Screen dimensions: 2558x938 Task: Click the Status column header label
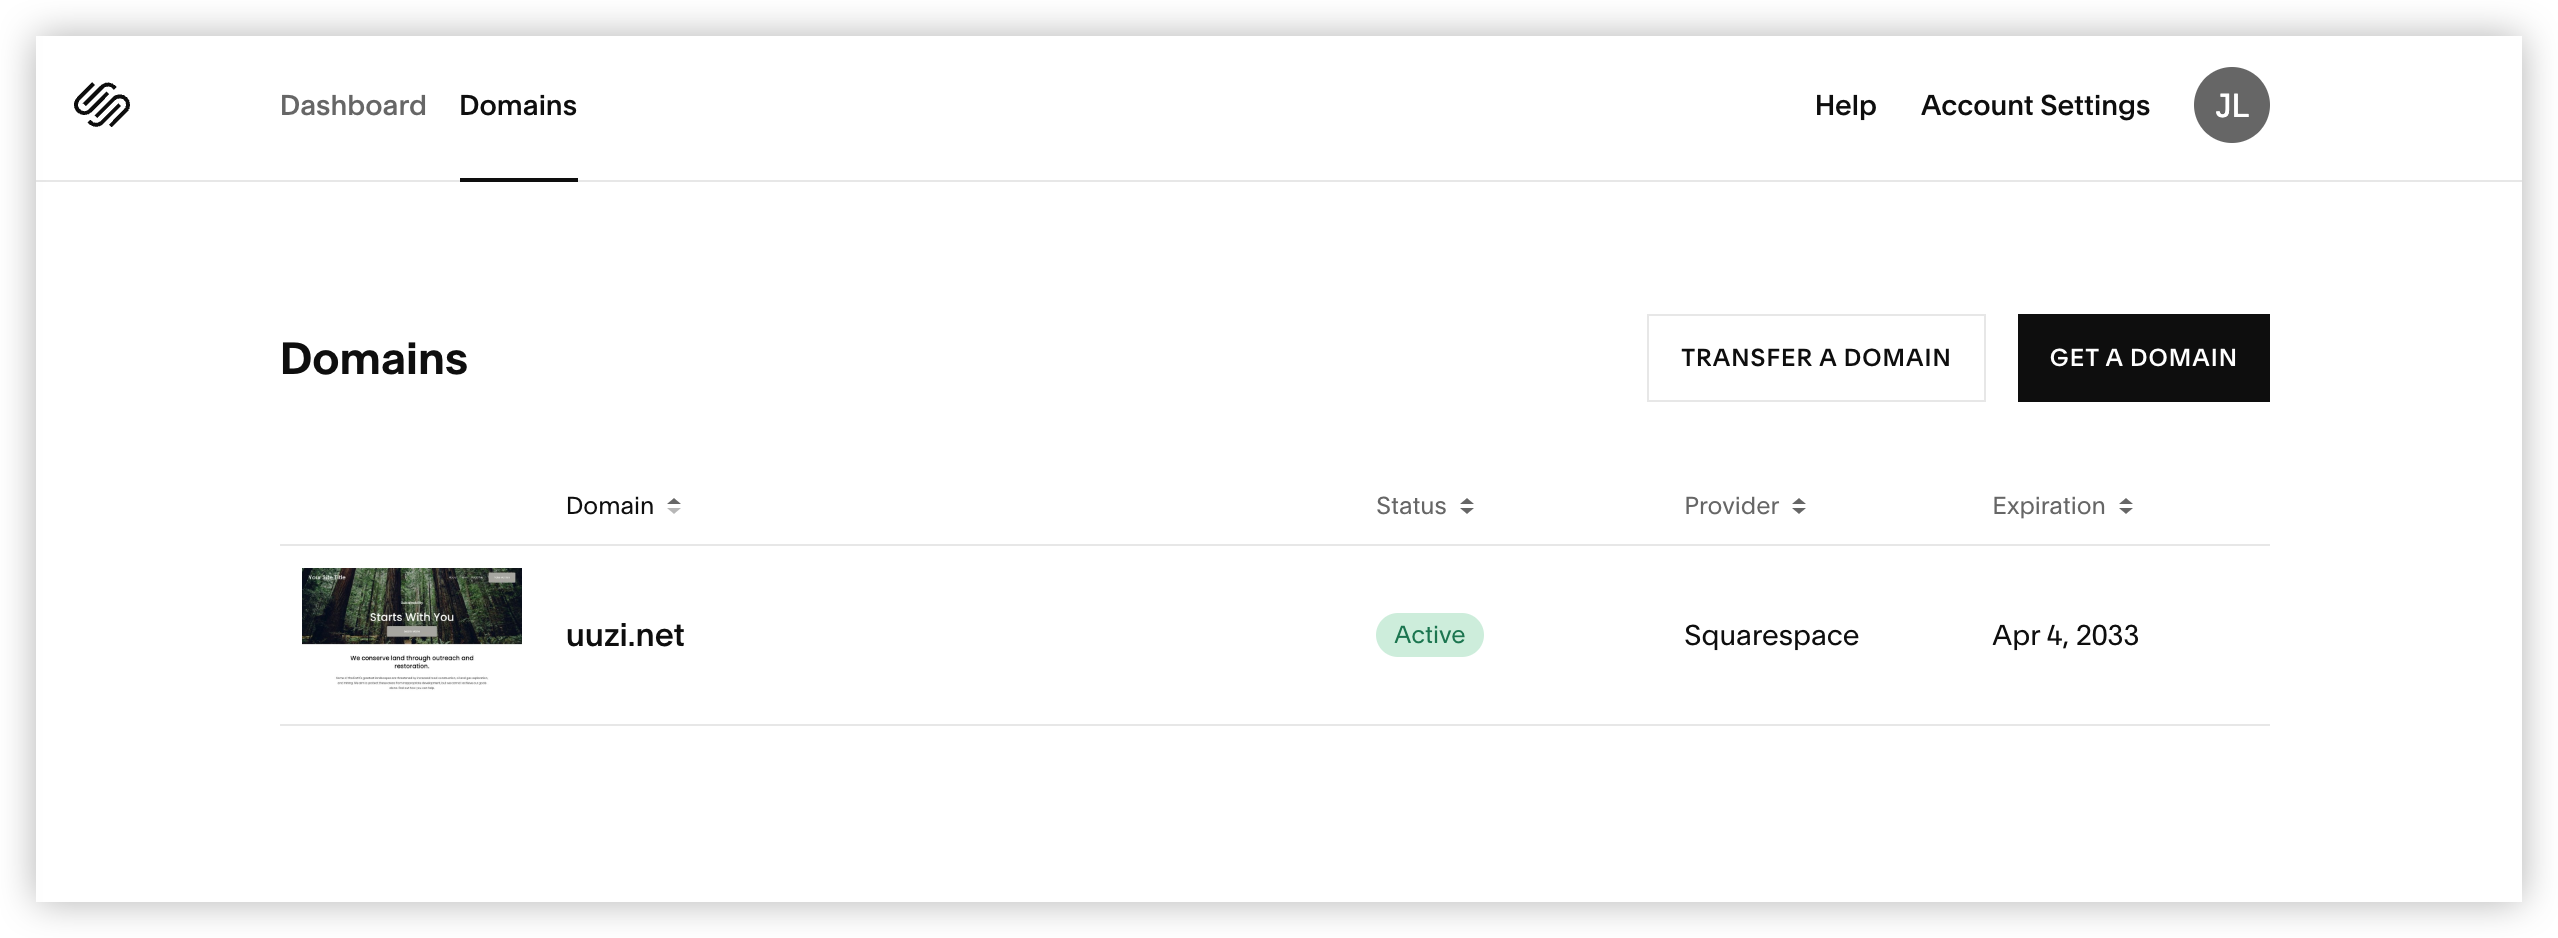(x=1411, y=506)
